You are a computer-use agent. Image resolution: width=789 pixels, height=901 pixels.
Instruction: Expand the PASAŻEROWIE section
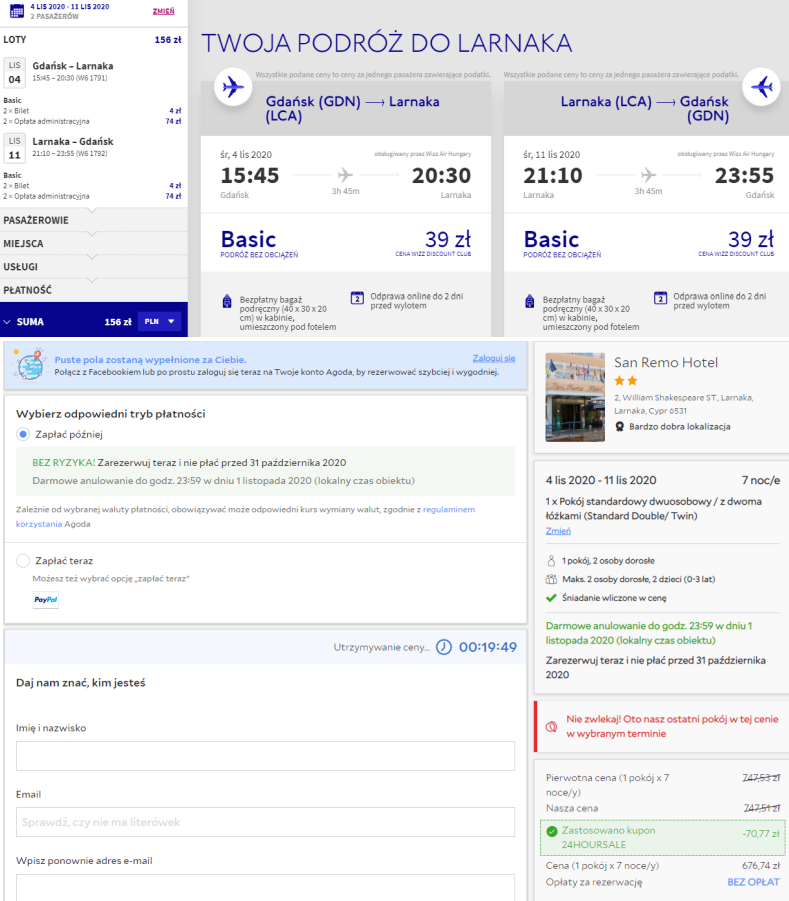point(94,221)
